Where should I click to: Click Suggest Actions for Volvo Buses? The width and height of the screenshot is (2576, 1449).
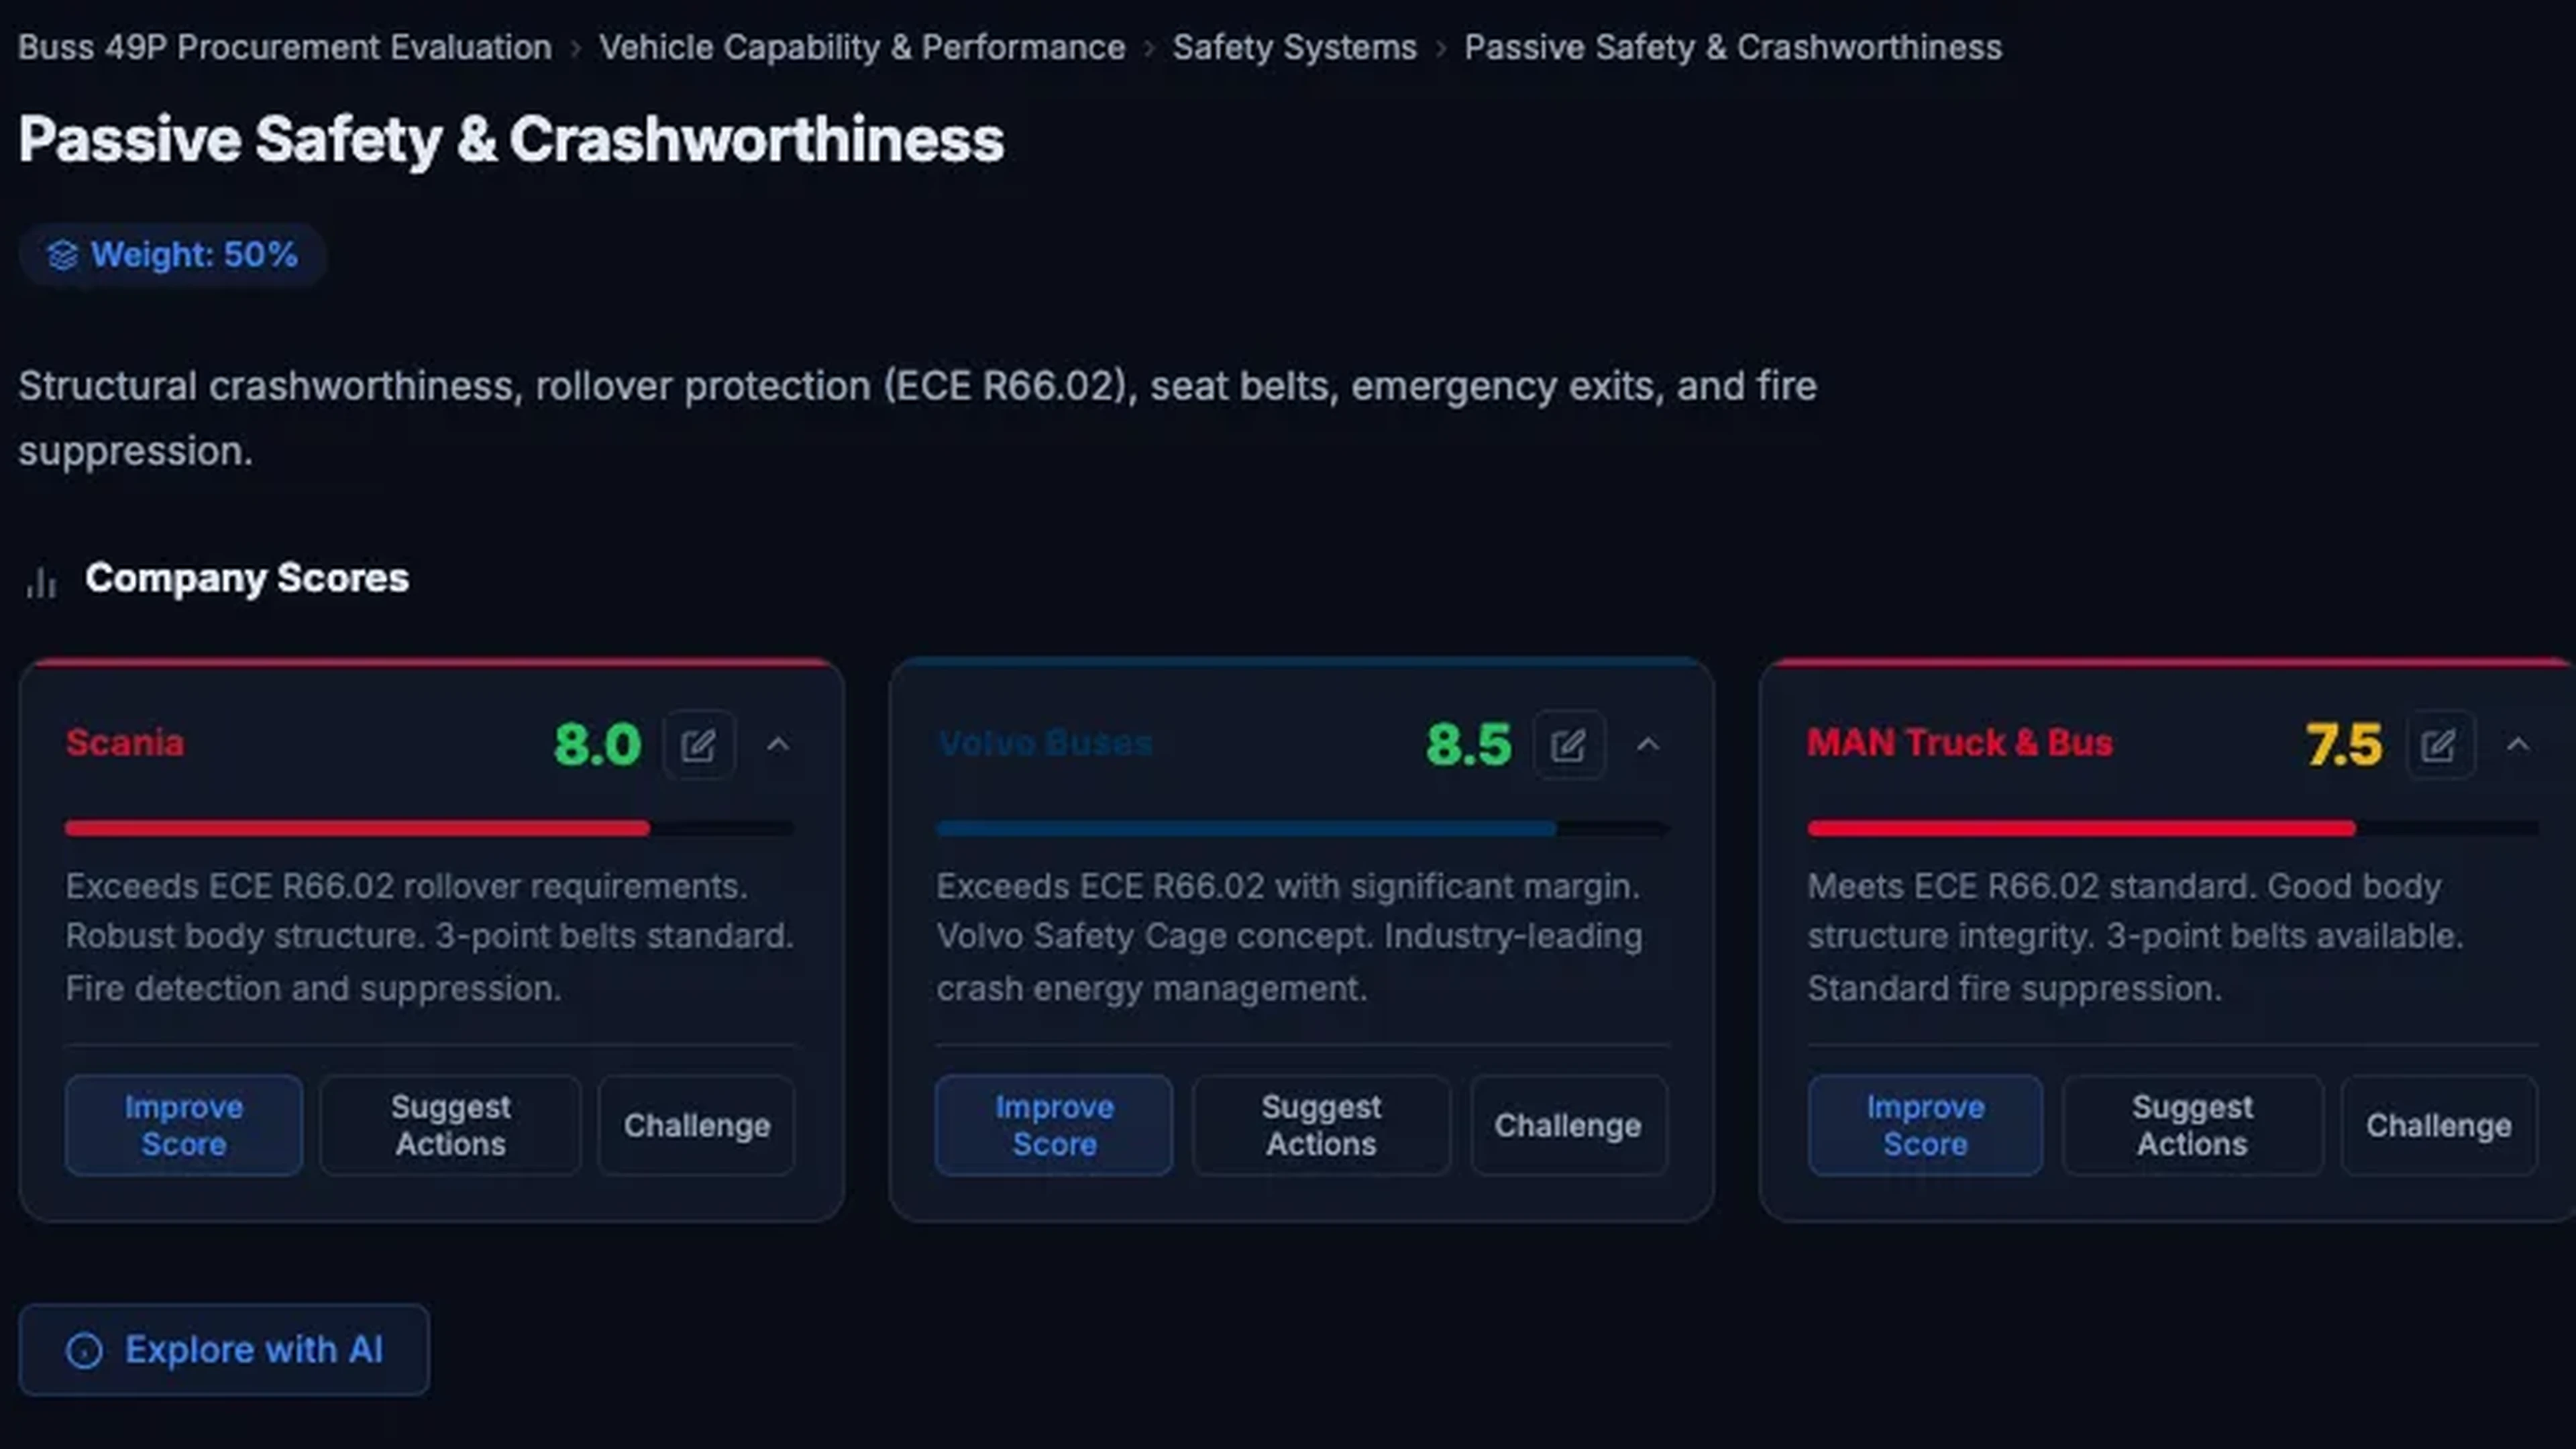[x=1320, y=1125]
